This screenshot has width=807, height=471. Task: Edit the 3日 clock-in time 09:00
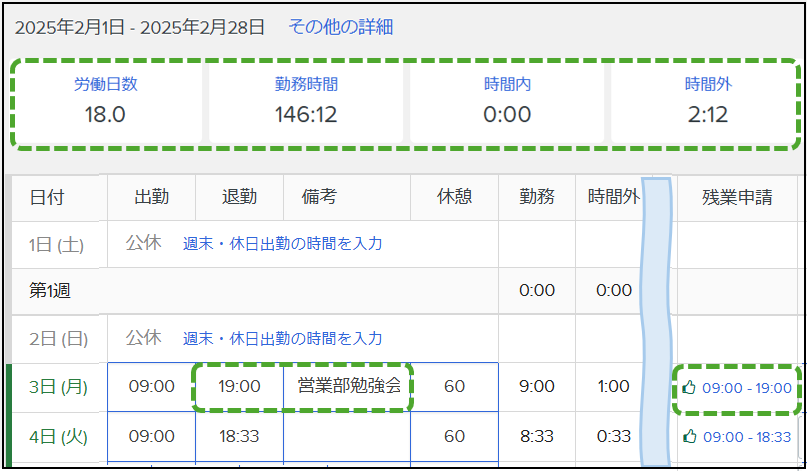tap(151, 387)
